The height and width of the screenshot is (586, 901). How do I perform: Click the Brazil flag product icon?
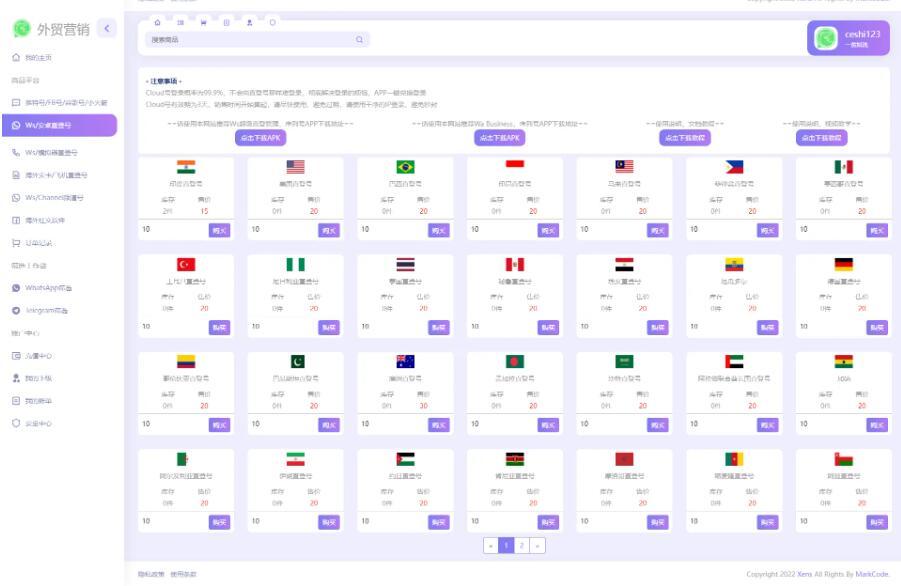405,167
